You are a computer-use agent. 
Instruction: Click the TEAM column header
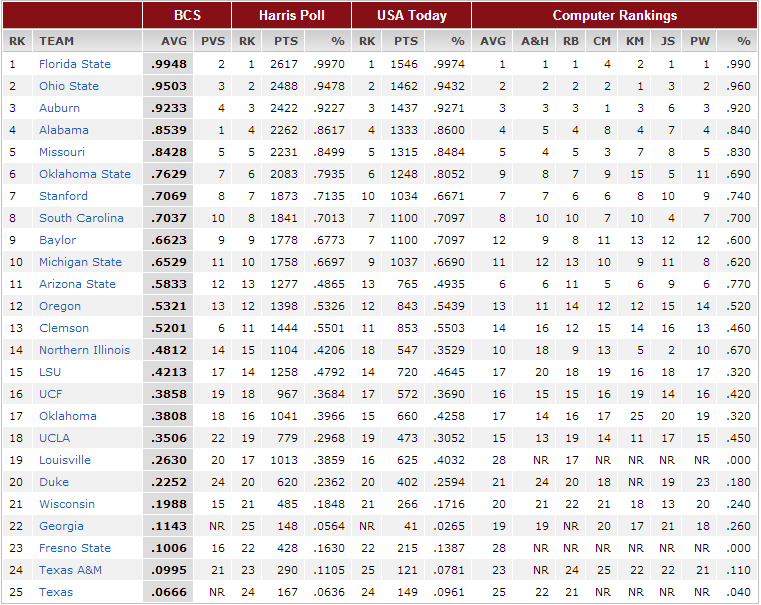[57, 41]
